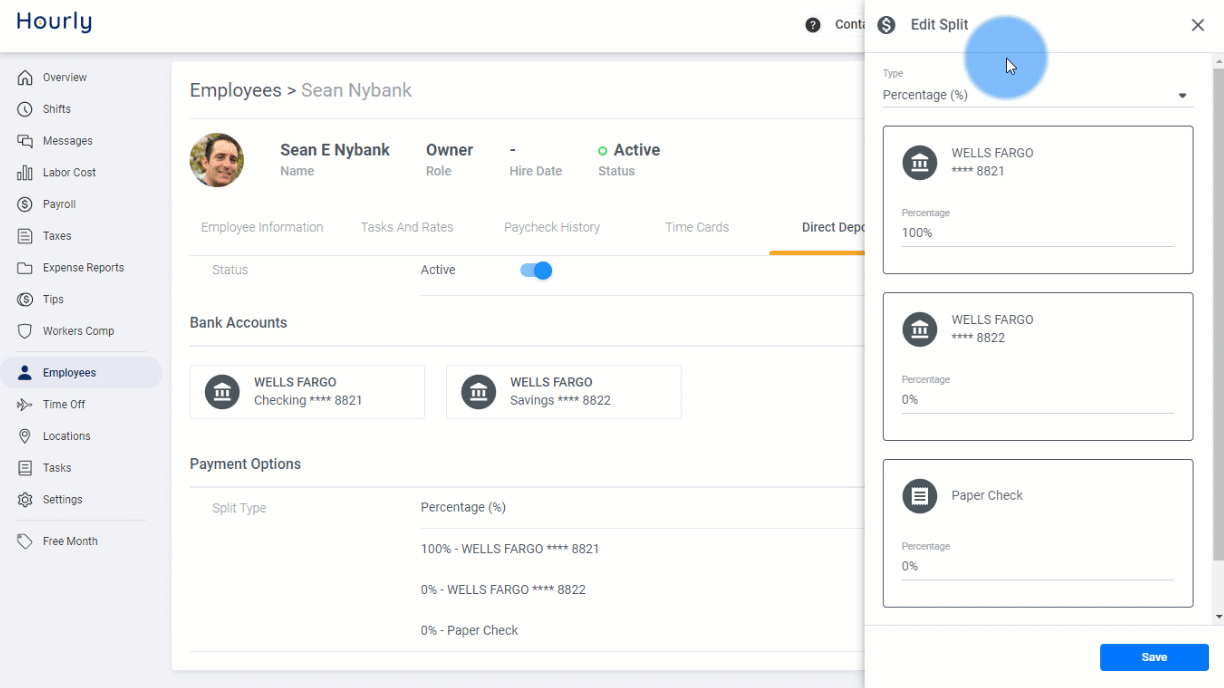Viewport: 1224px width, 688px height.
Task: Switch to the Paycheck History tab
Action: pos(552,227)
